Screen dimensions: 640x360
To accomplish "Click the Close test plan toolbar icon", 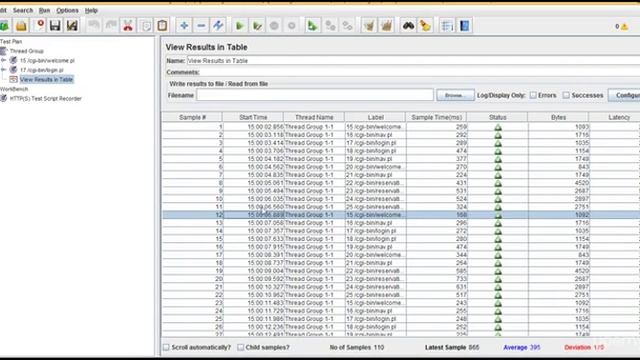I will (40, 26).
